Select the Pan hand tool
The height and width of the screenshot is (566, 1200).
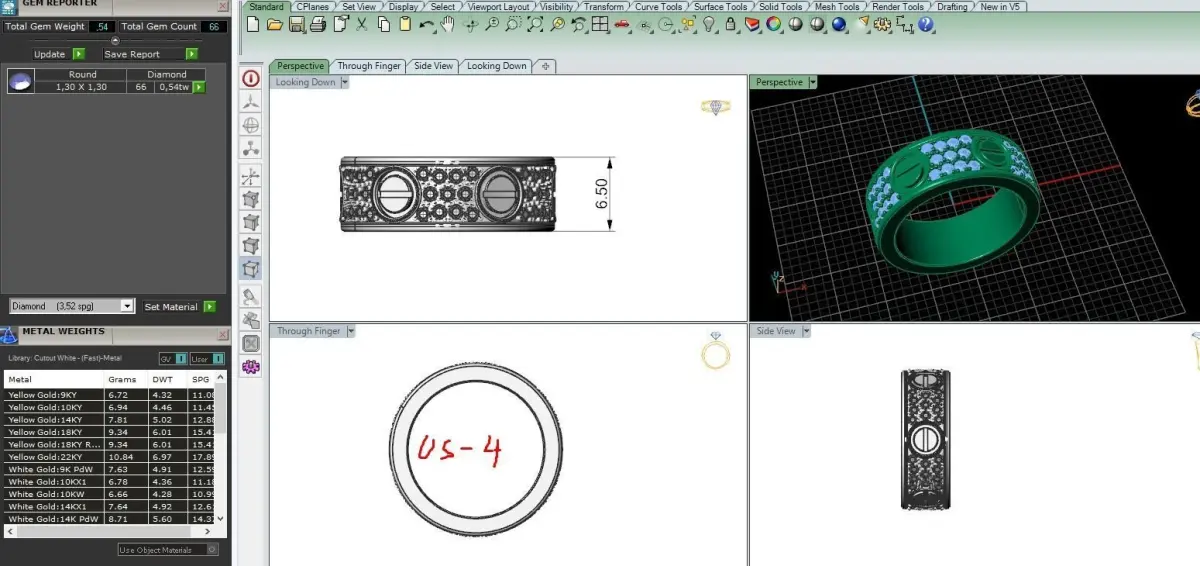(x=448, y=24)
